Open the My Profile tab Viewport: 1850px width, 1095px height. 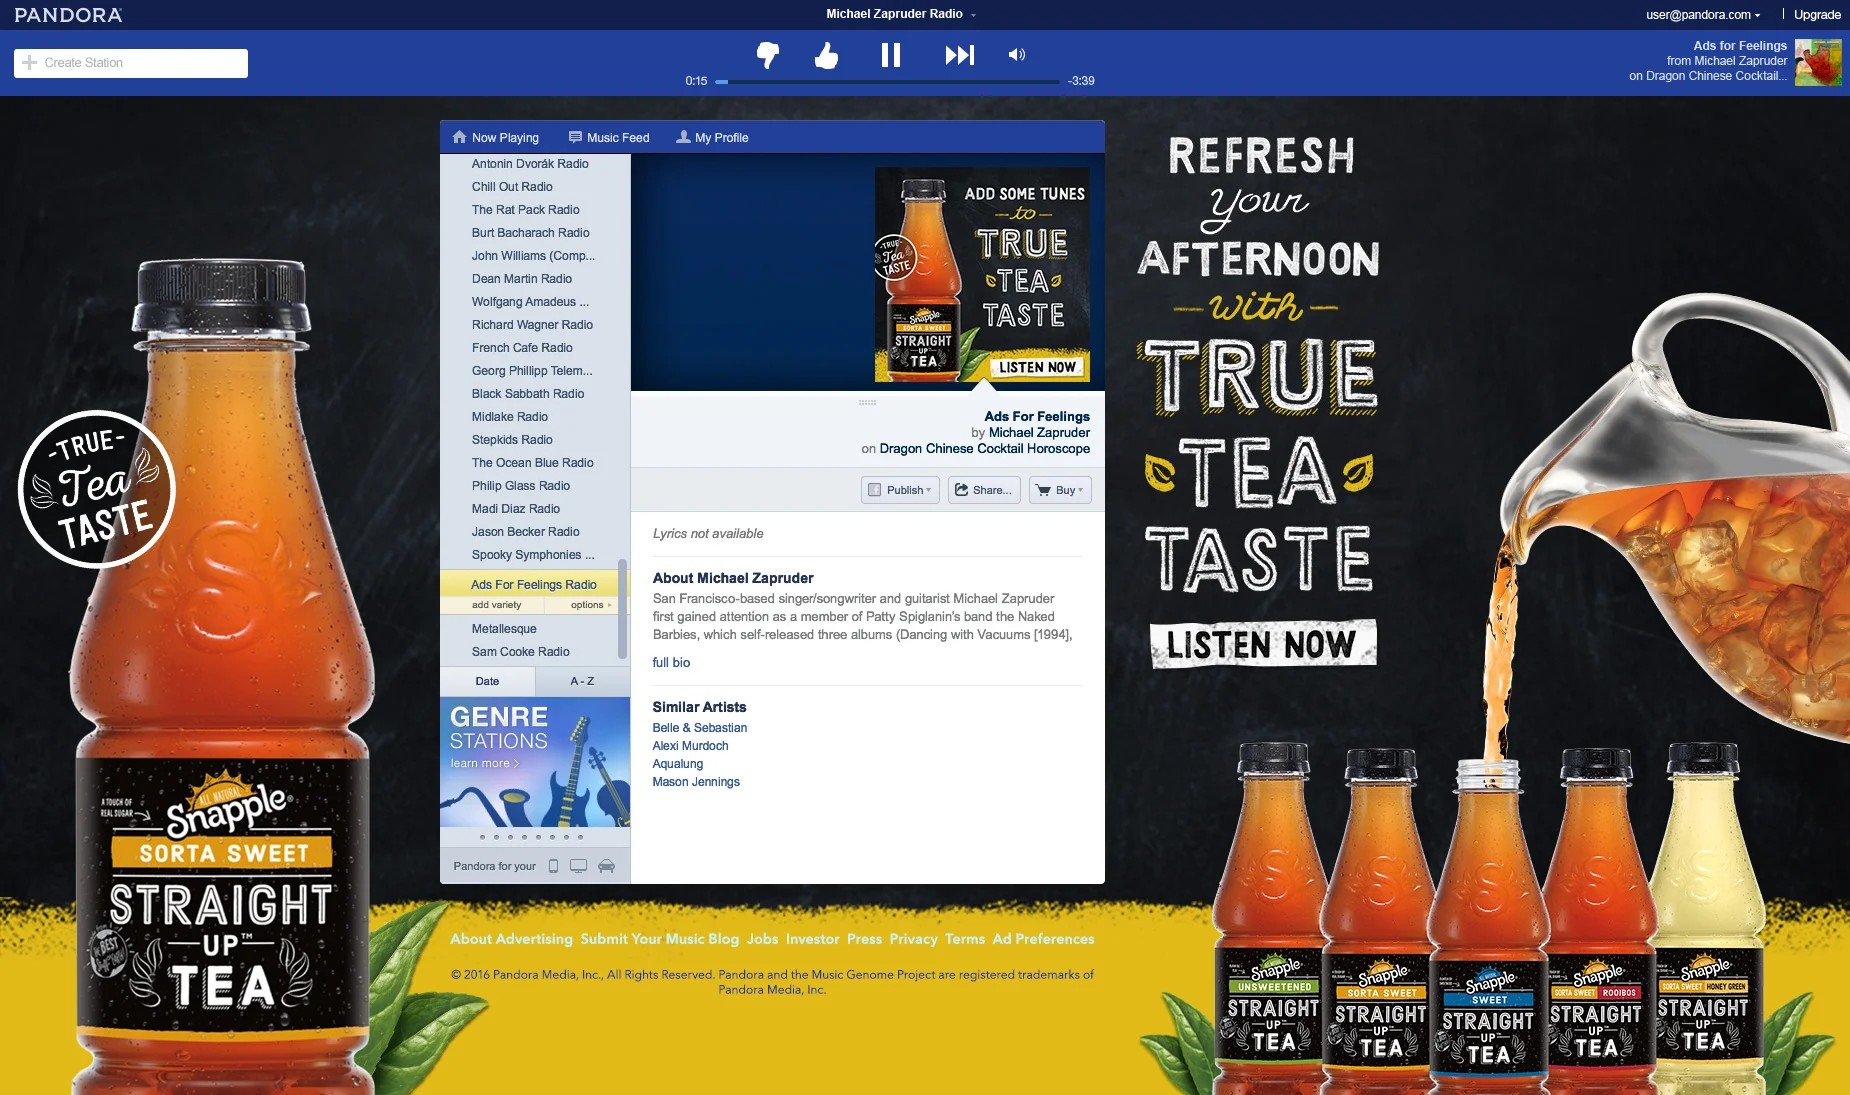[x=712, y=138]
